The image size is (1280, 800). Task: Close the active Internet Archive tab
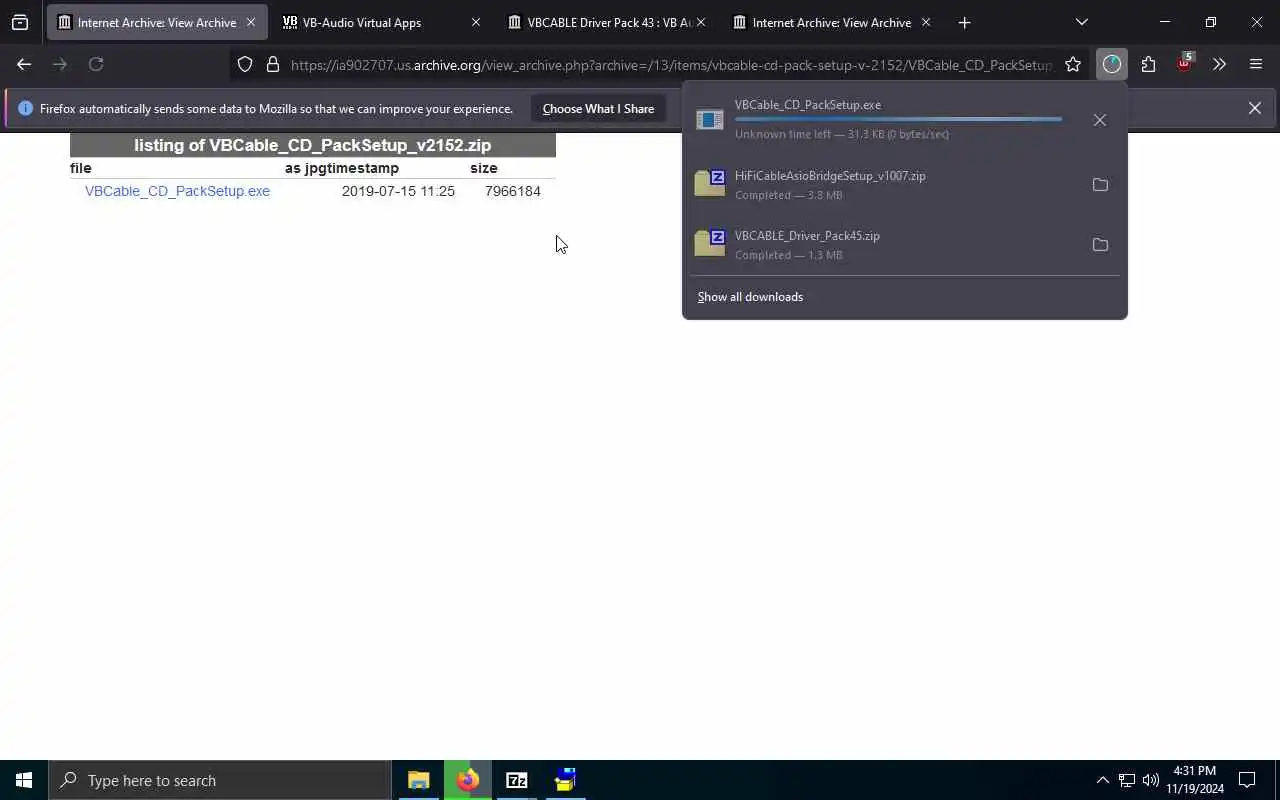[250, 22]
